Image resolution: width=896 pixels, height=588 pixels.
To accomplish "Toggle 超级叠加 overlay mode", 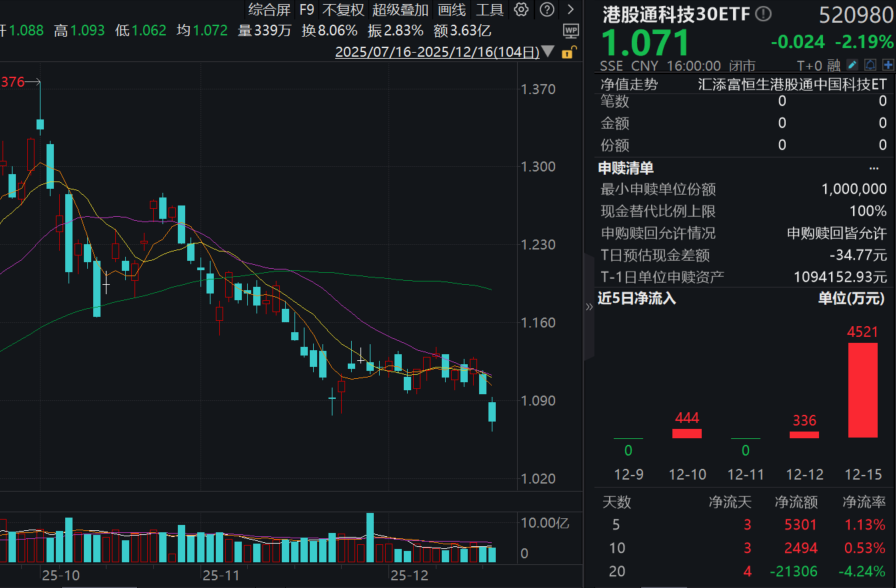I will [399, 9].
